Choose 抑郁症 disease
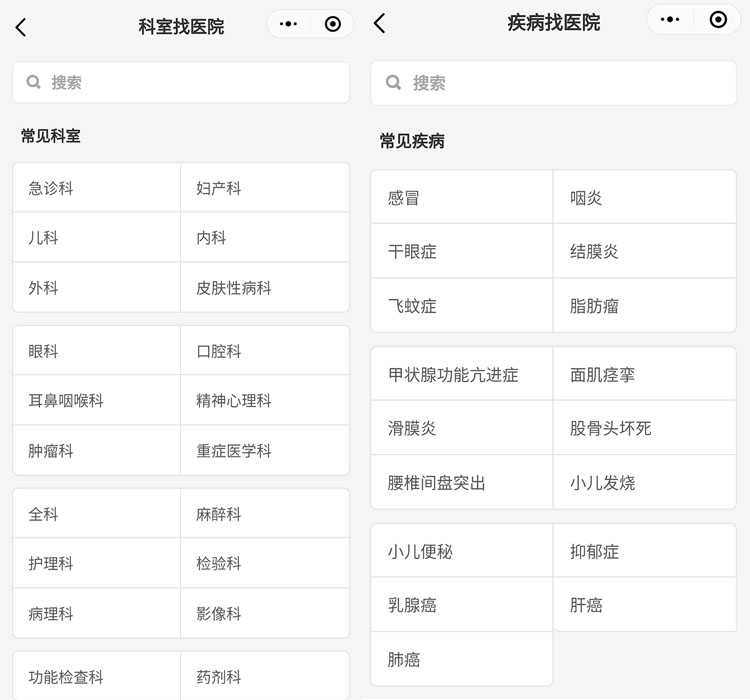Viewport: 750px width, 700px height. 644,551
